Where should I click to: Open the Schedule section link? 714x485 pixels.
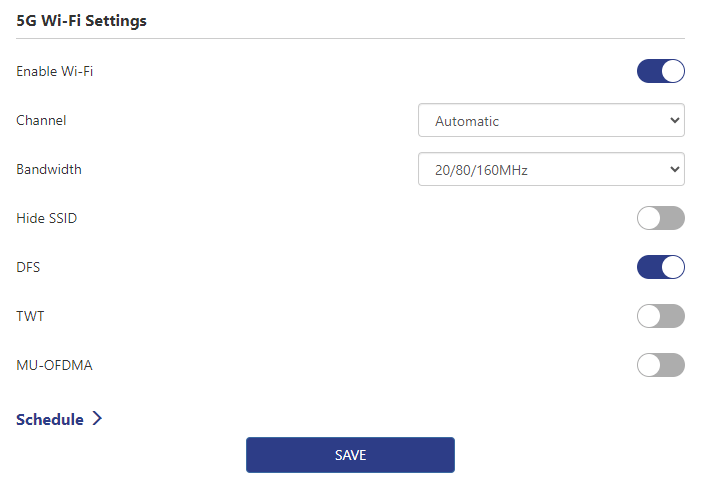50,420
